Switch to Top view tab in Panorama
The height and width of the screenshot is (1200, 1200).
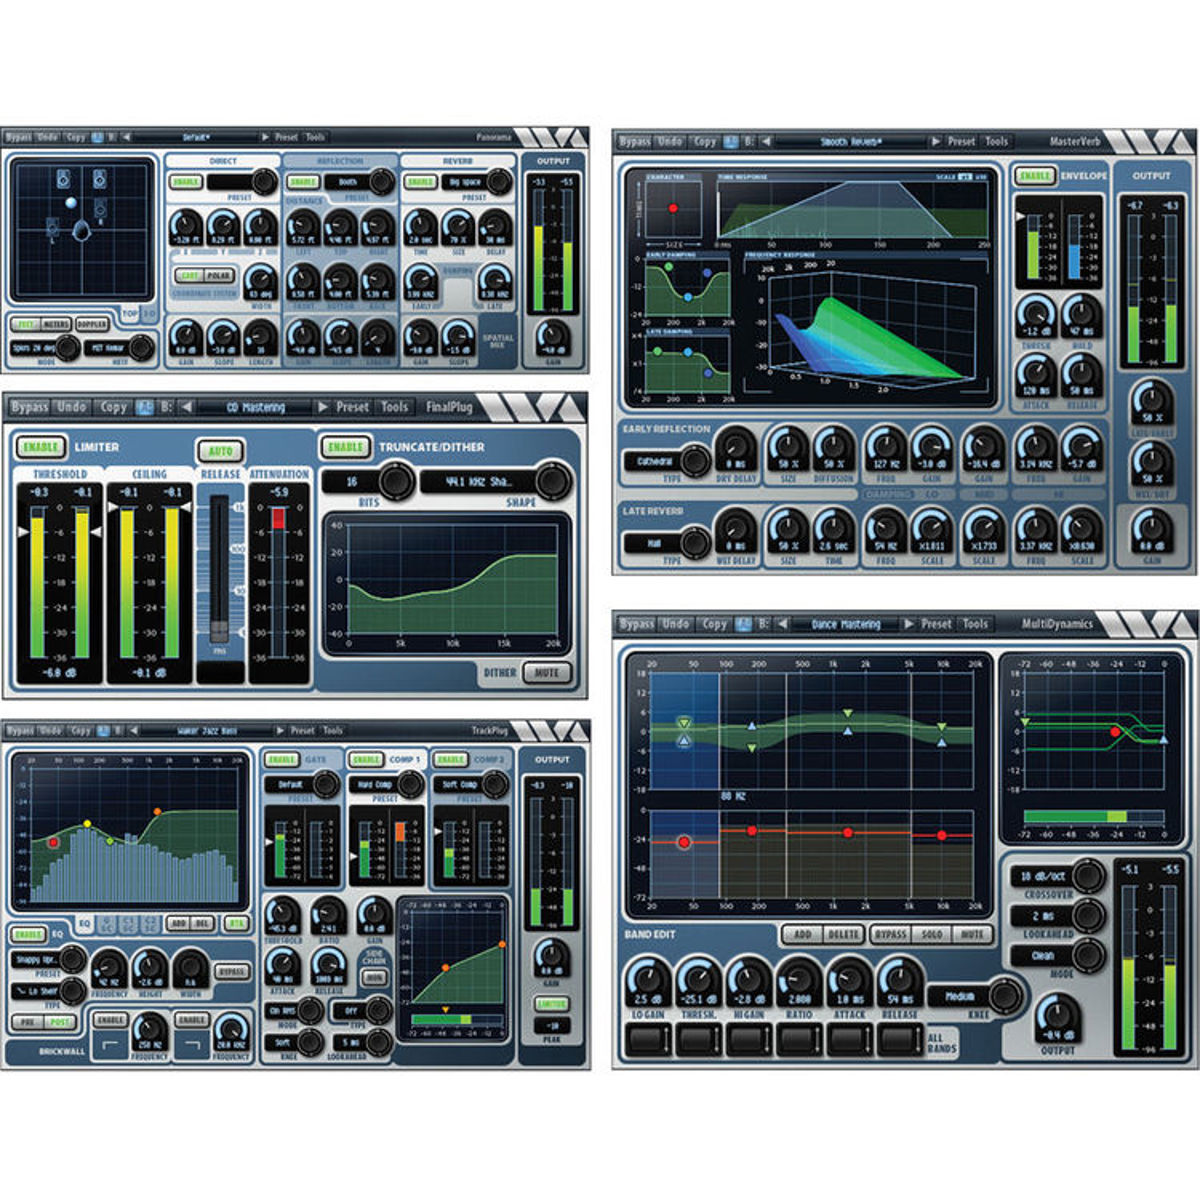pos(130,313)
